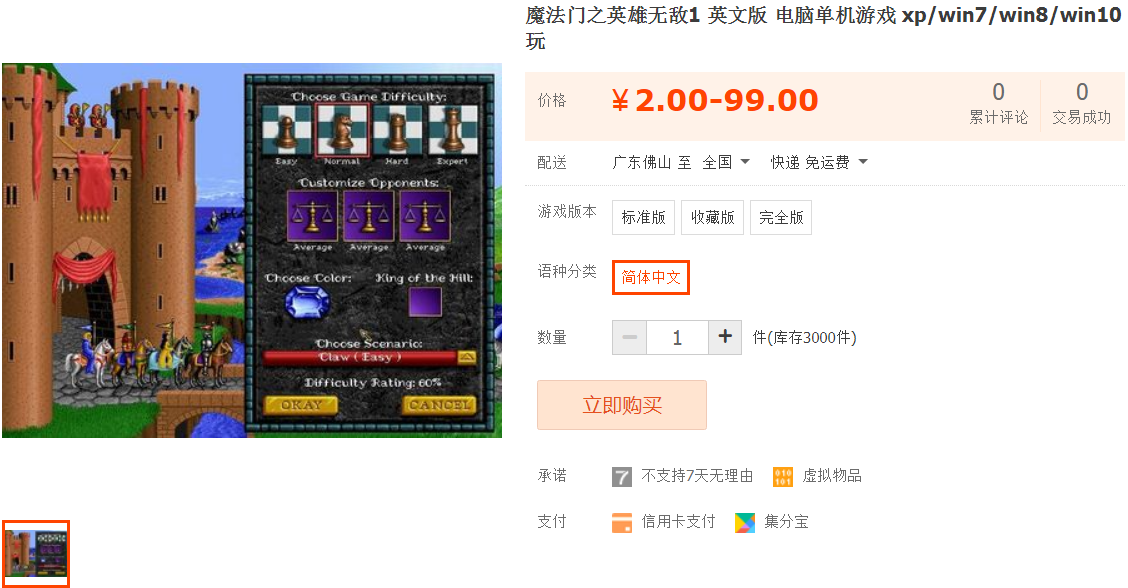Click the first Average opponent scales icon
This screenshot has height=588, width=1128.
(x=312, y=216)
